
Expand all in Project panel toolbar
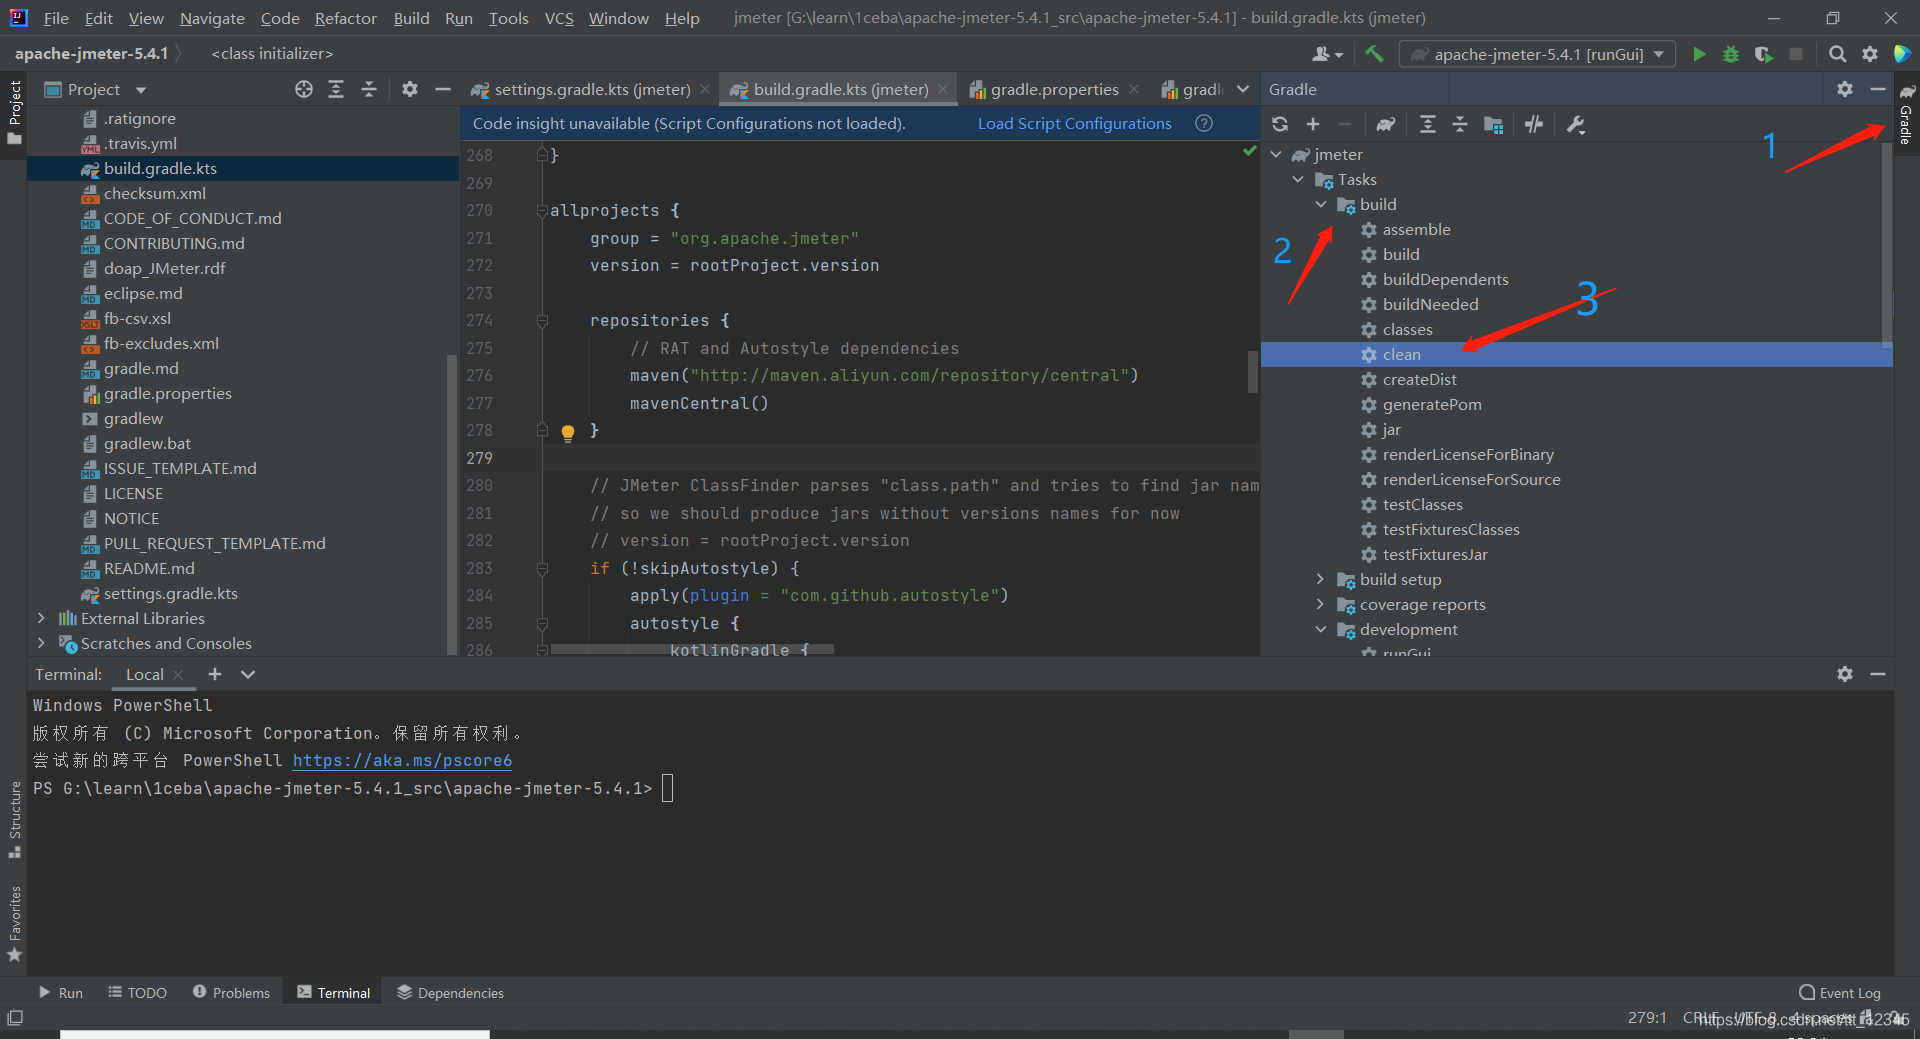336,89
